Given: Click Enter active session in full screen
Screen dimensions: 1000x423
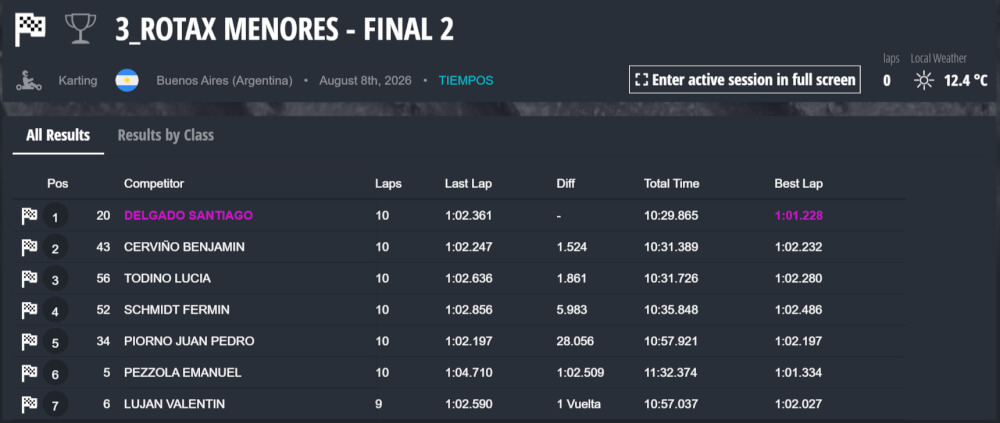Looking at the screenshot, I should pyautogui.click(x=744, y=80).
